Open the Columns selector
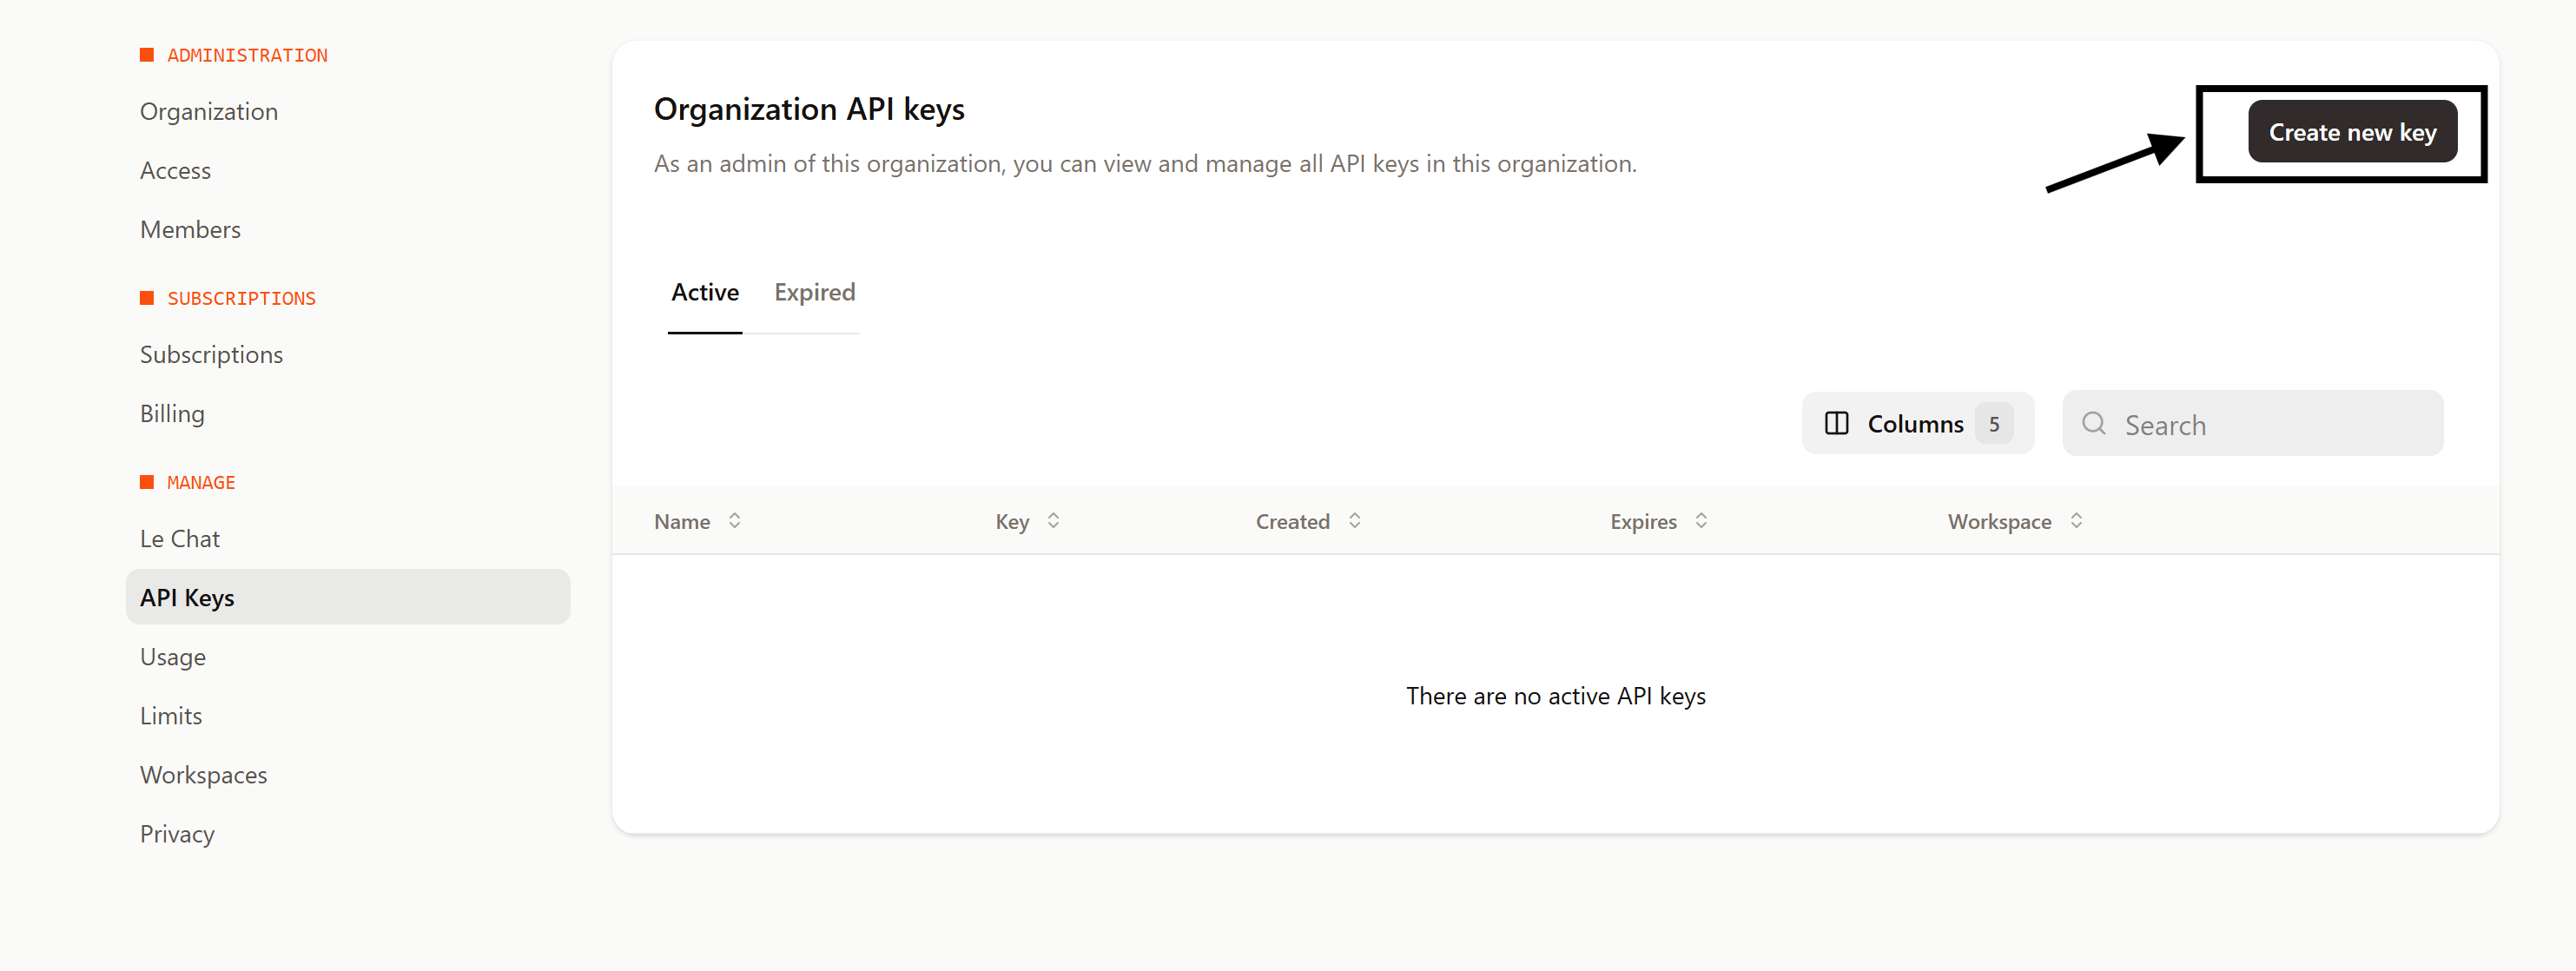The image size is (2576, 971). point(1917,424)
